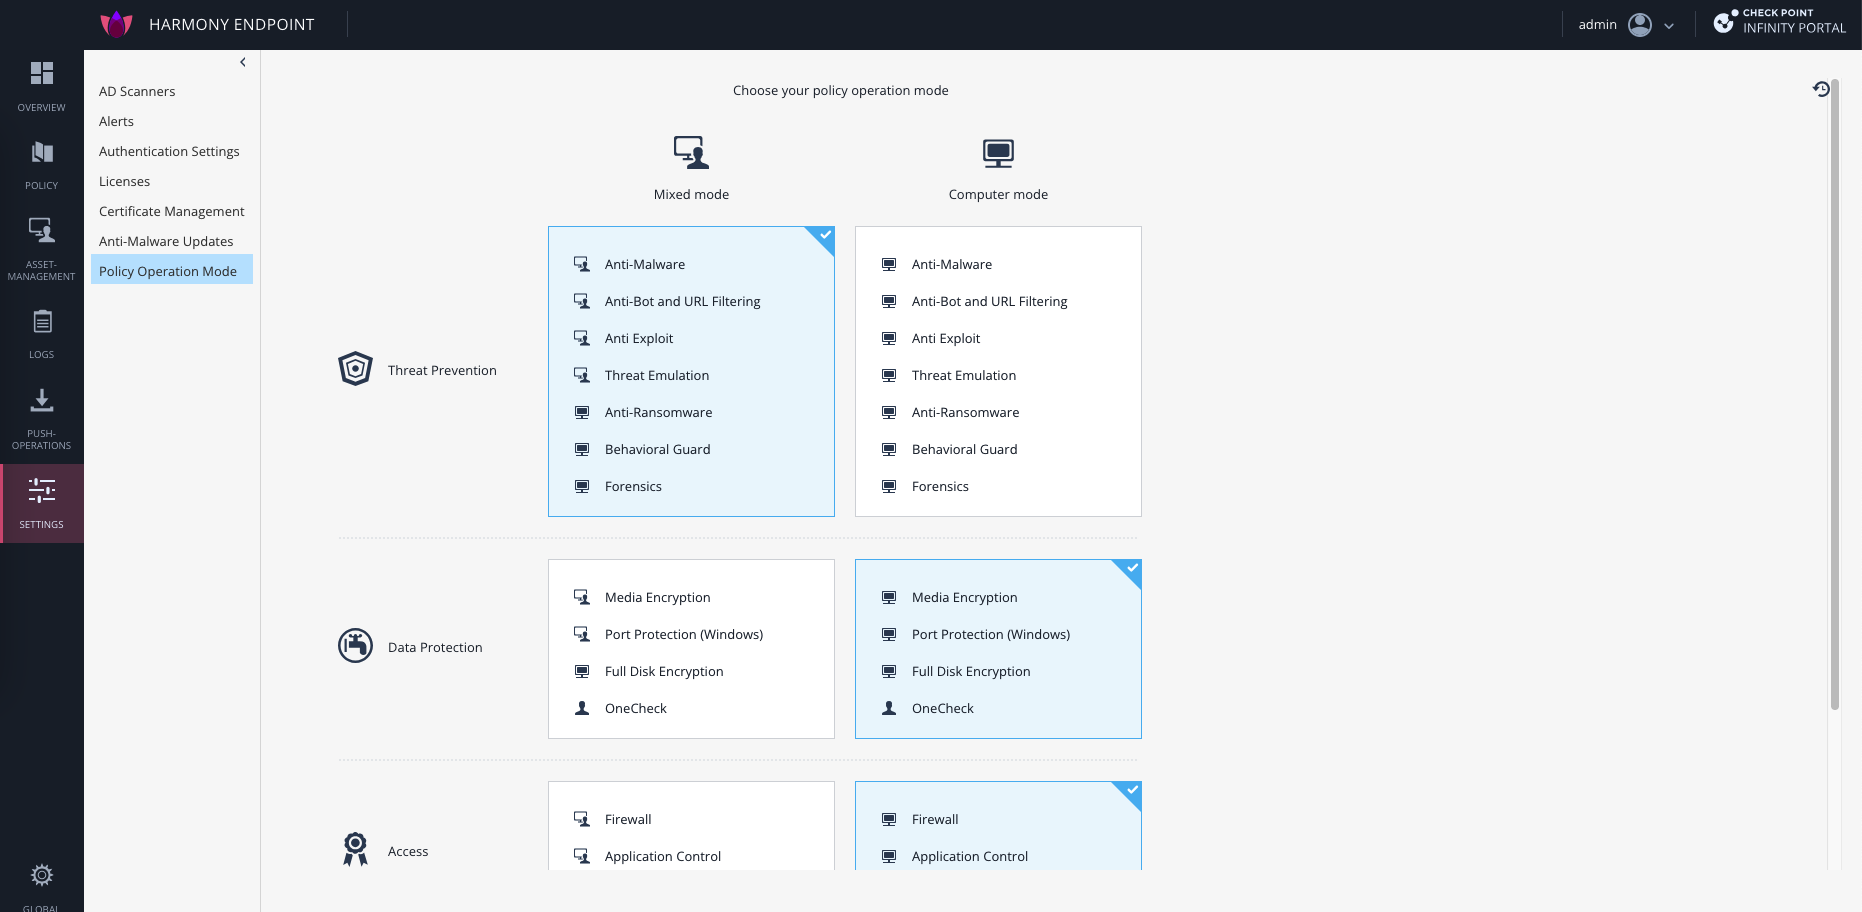Click the vertical page scrollbar
The height and width of the screenshot is (912, 1862).
[x=1834, y=400]
